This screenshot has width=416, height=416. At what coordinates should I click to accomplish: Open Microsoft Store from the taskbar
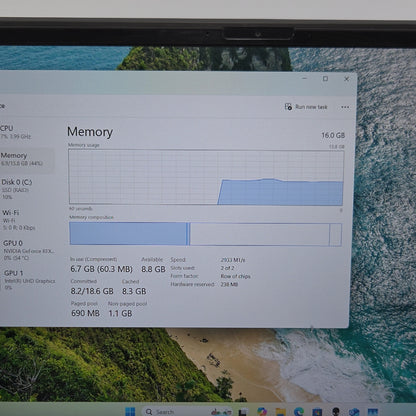(x=317, y=412)
